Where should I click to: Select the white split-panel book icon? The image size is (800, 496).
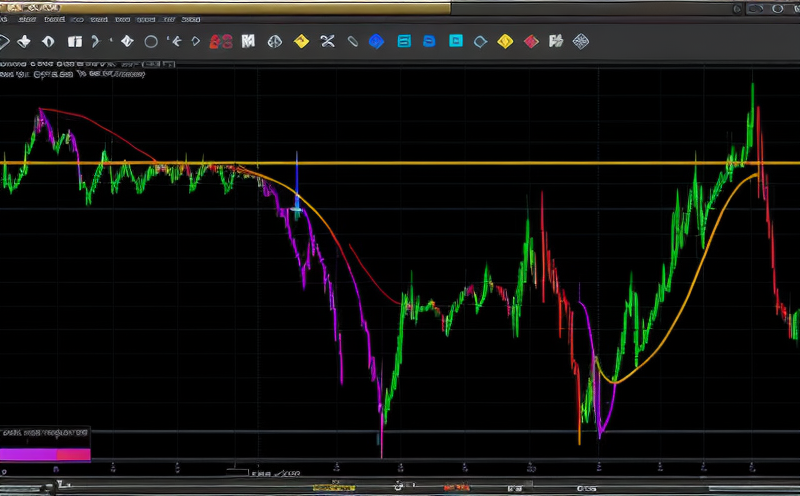[x=75, y=41]
